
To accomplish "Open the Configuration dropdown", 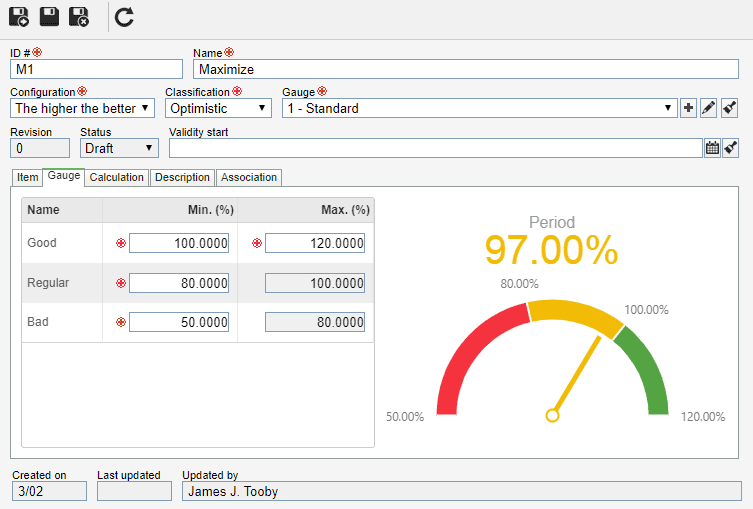I will point(82,108).
